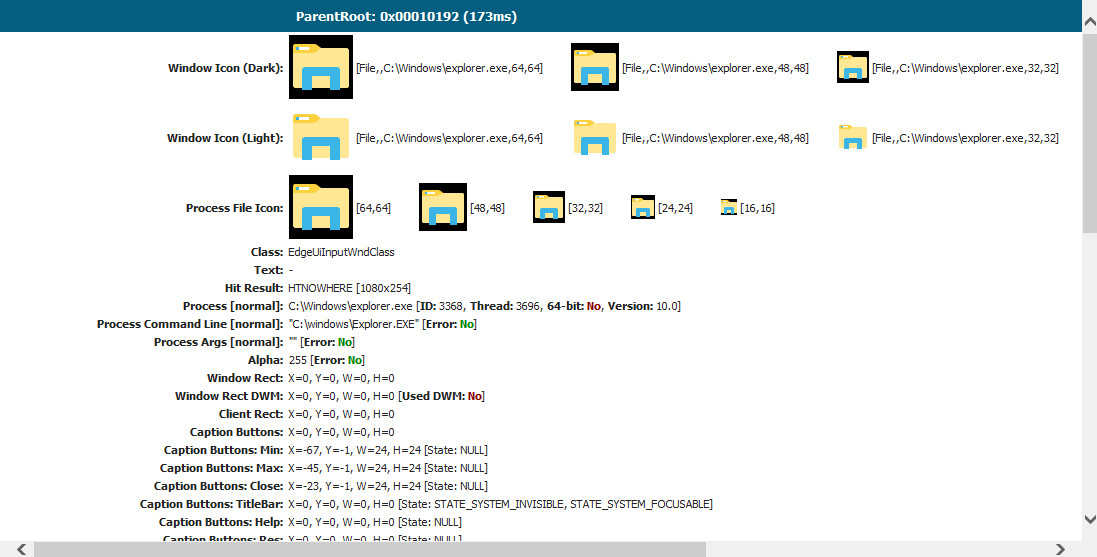The image size is (1097, 557).
Task: Click the 64x64 process file icon
Action: [x=320, y=207]
